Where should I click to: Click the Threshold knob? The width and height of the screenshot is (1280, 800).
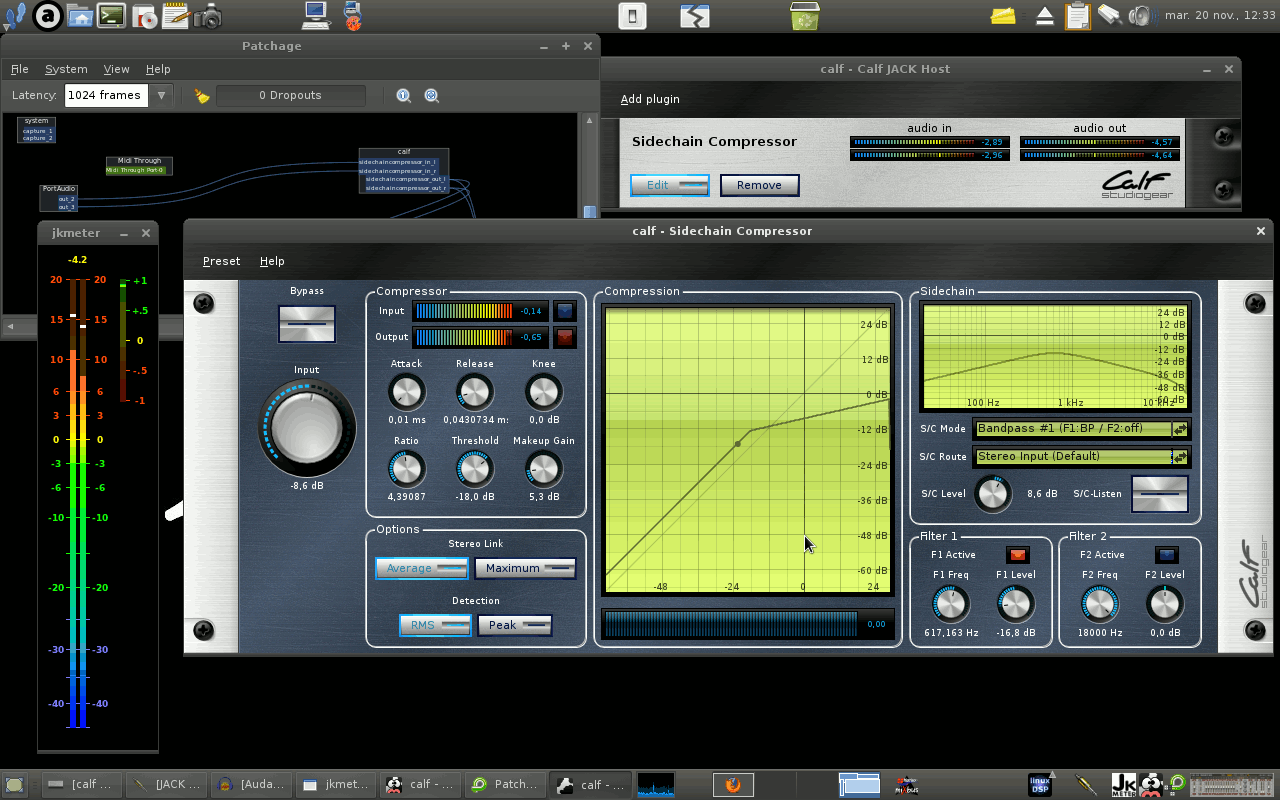[x=474, y=468]
